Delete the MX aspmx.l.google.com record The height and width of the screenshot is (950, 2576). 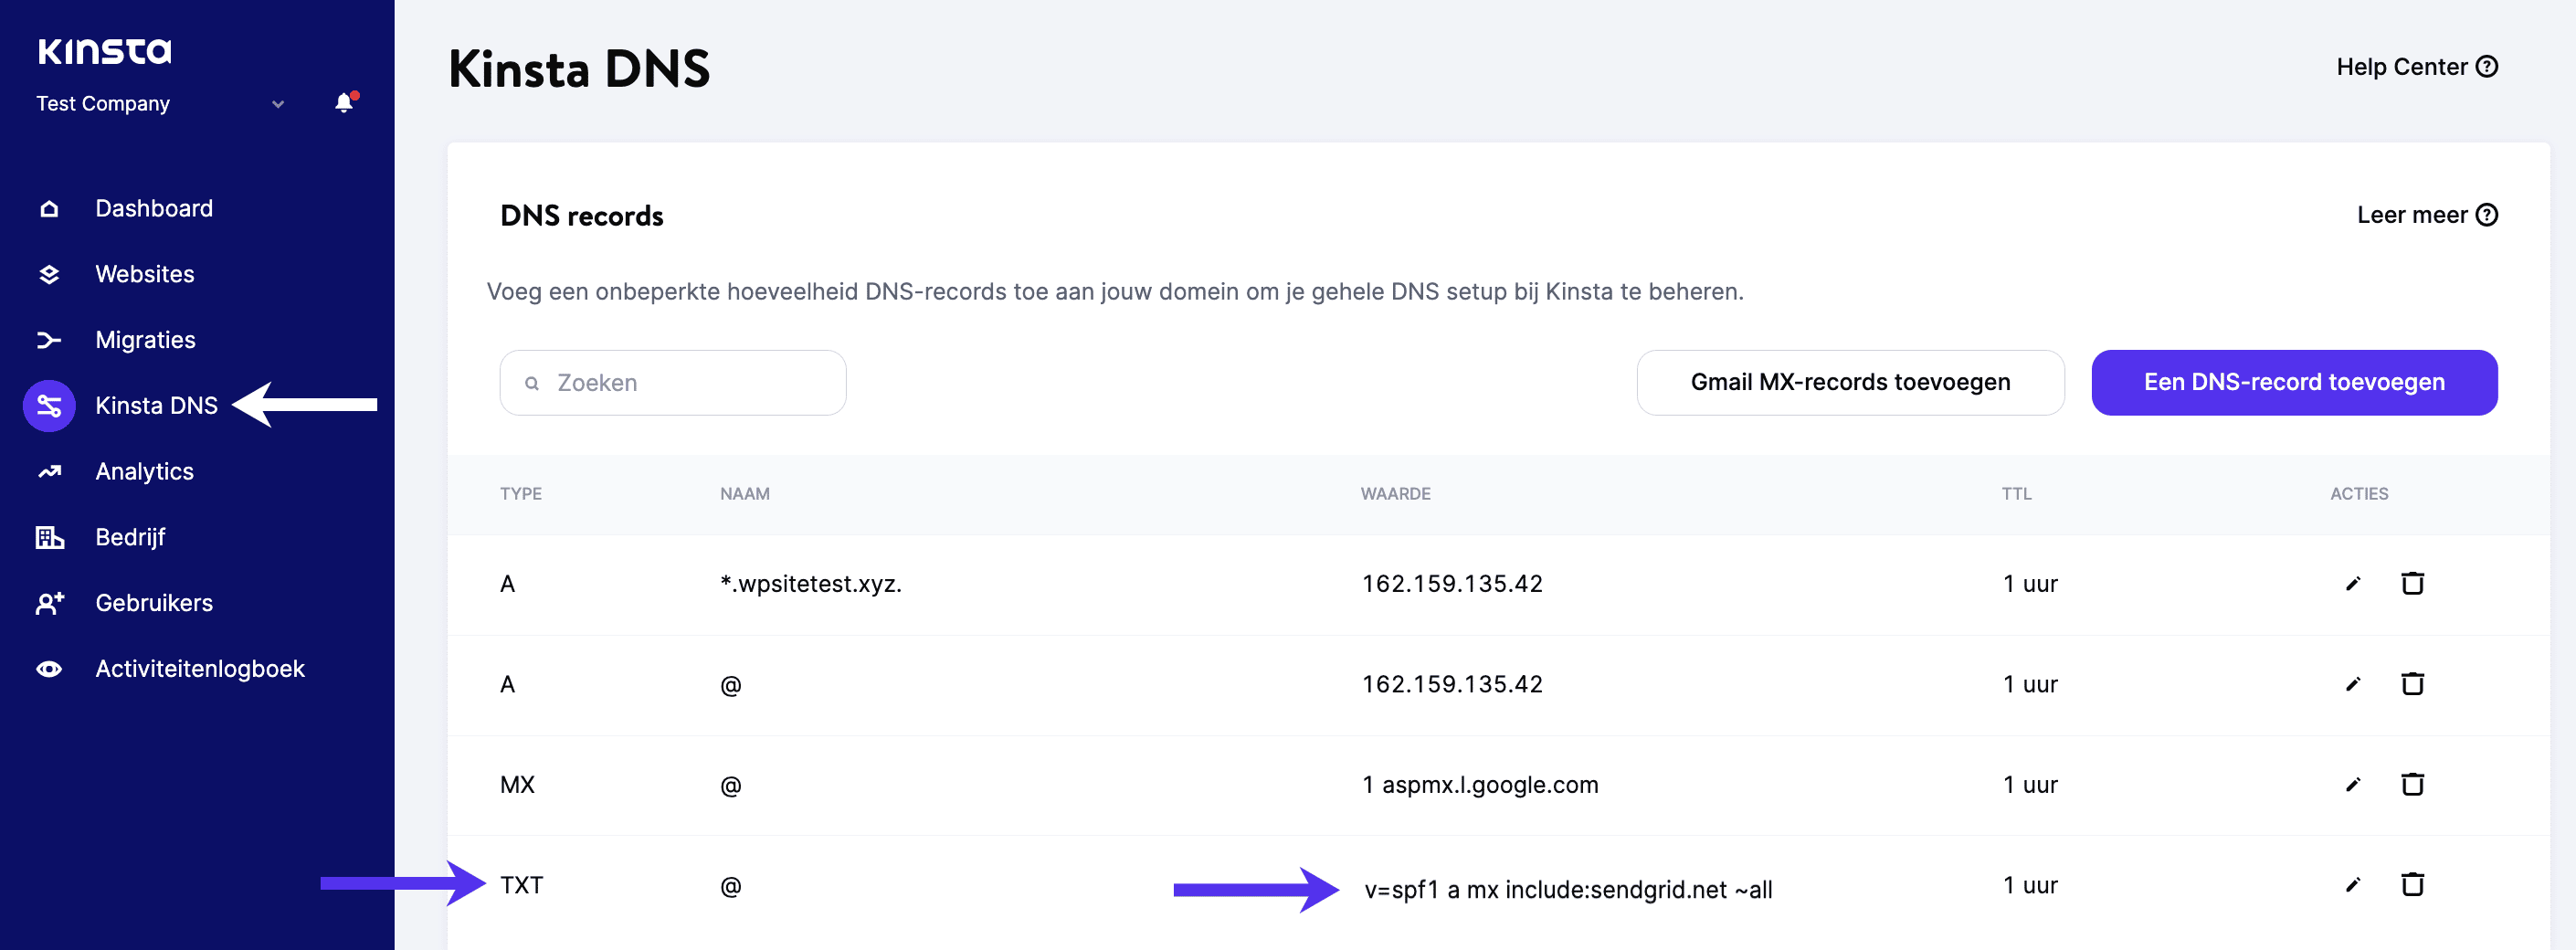coord(2412,784)
